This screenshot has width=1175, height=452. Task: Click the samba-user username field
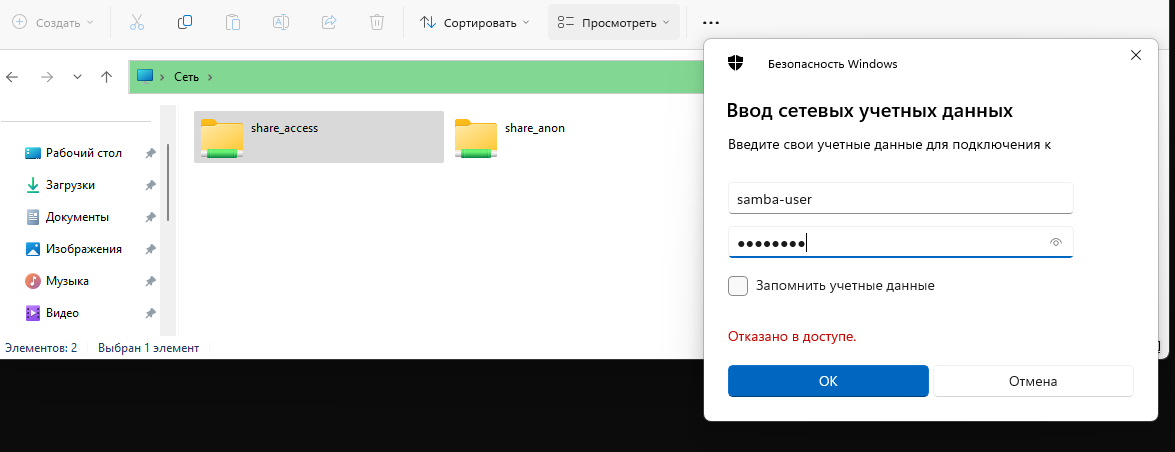pos(900,198)
